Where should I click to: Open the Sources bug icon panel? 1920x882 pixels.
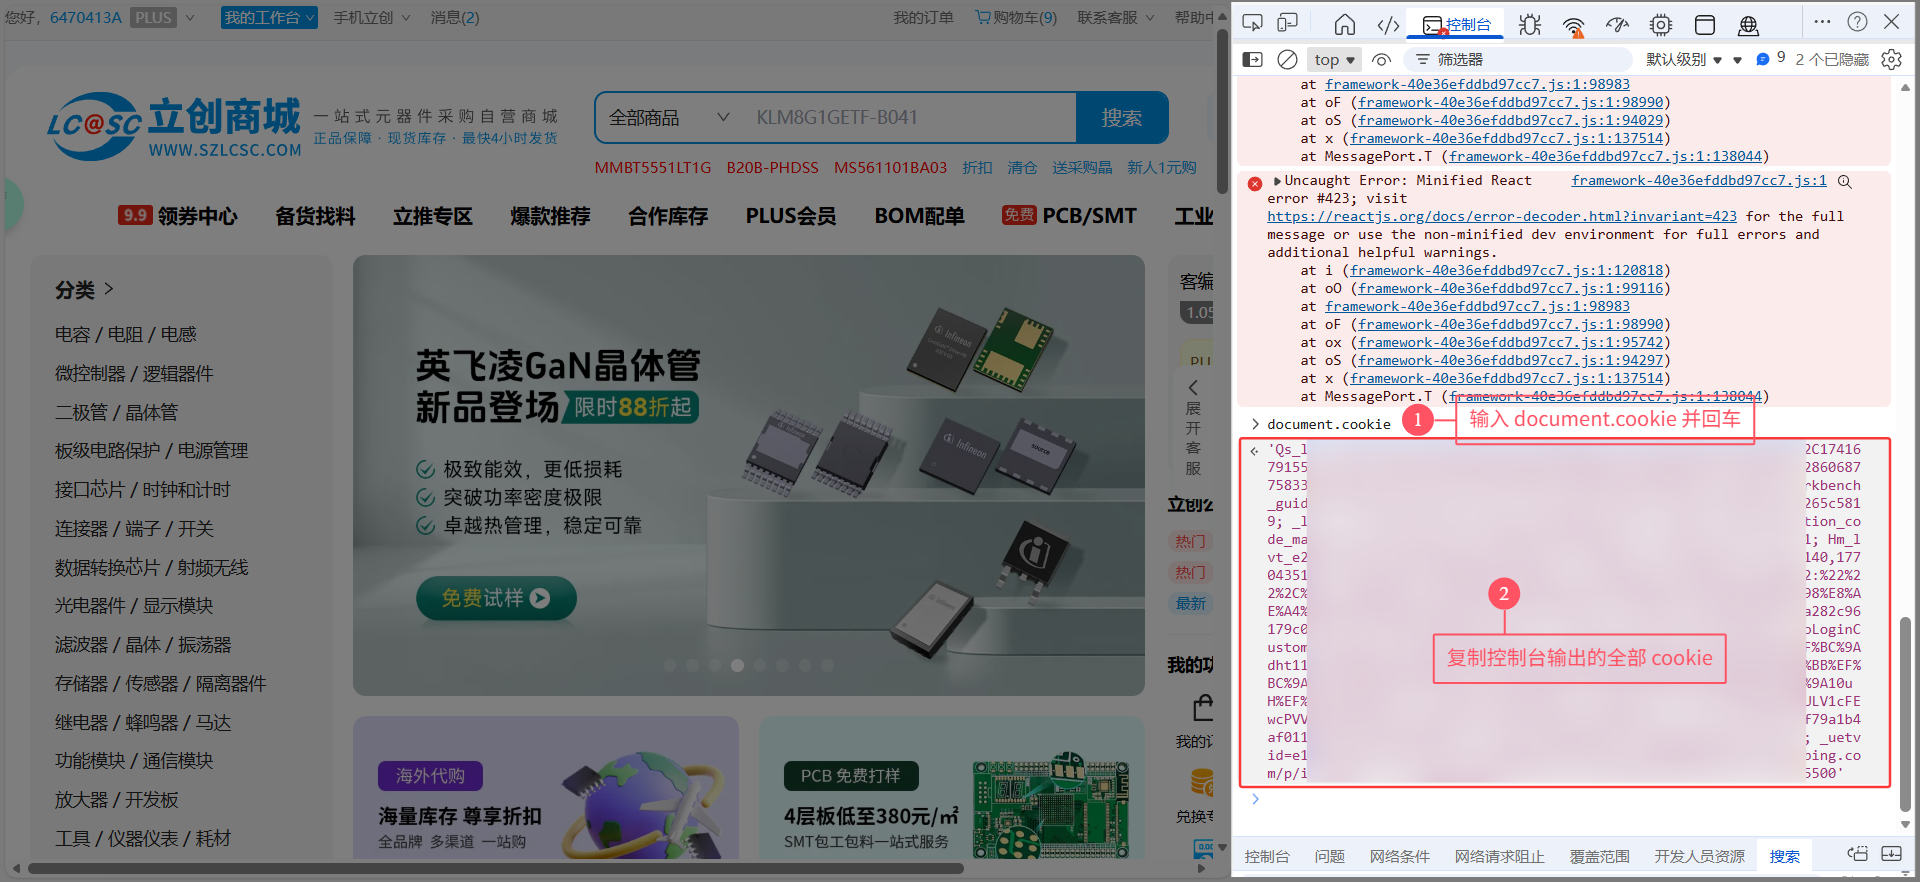tap(1529, 25)
